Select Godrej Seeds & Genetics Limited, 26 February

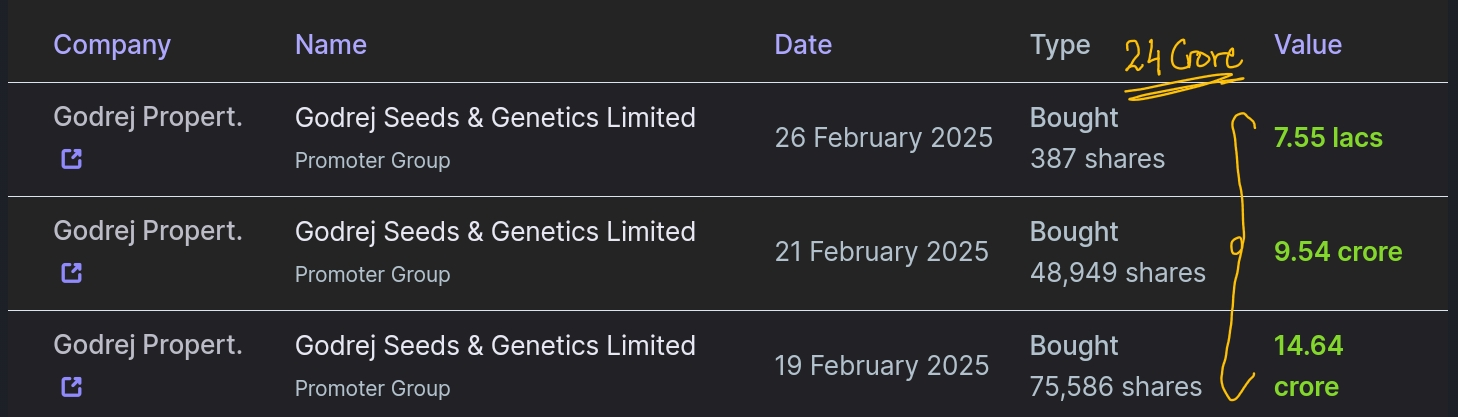click(495, 117)
